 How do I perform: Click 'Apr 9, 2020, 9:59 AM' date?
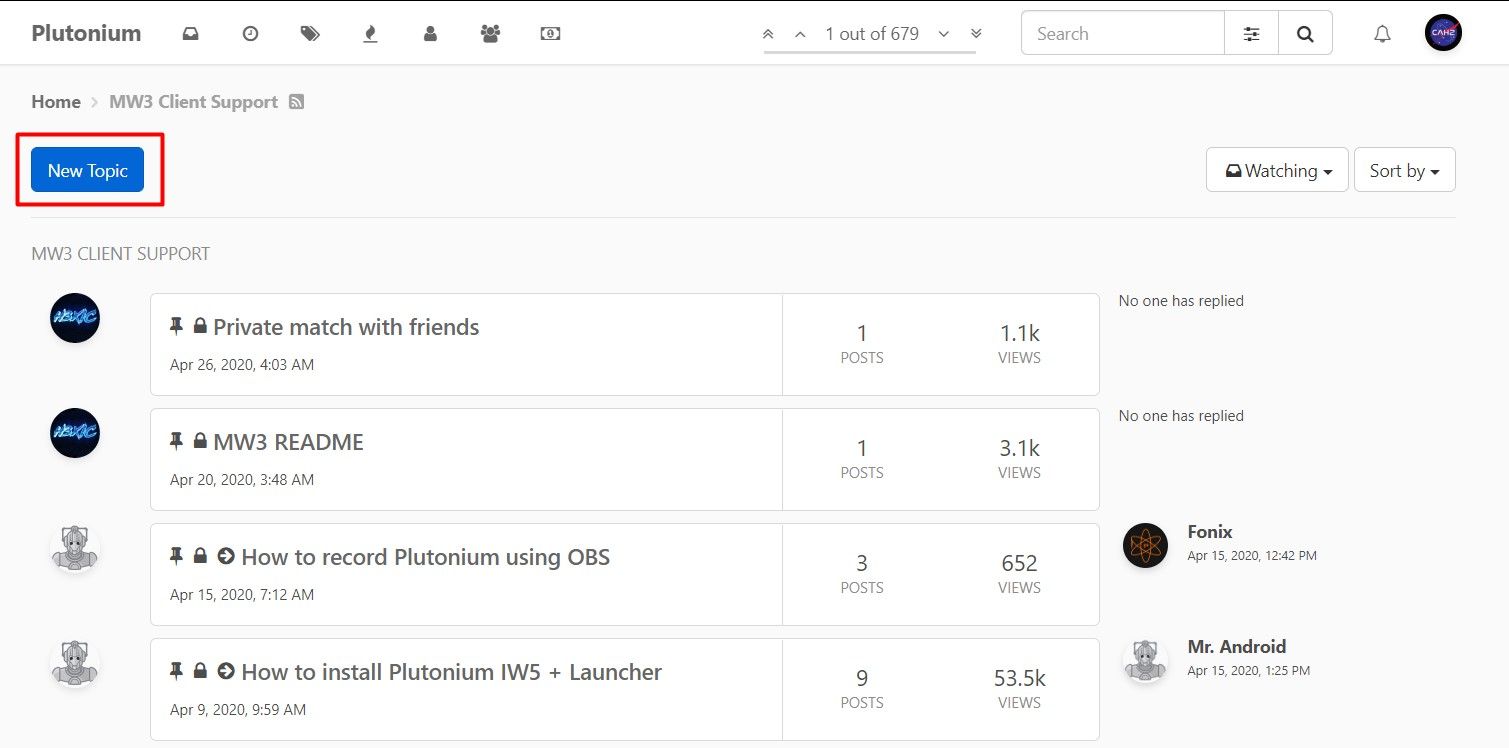[x=238, y=710]
